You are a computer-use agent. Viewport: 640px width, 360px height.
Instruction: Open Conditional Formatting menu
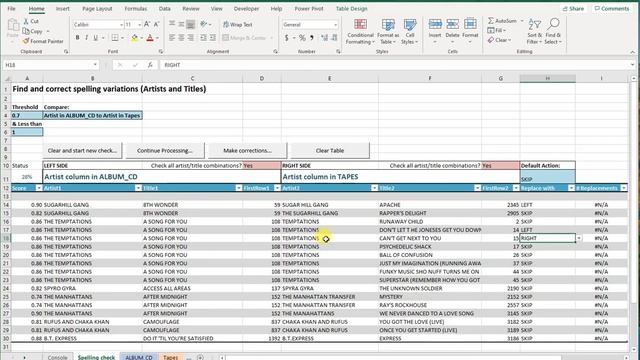pyautogui.click(x=360, y=31)
